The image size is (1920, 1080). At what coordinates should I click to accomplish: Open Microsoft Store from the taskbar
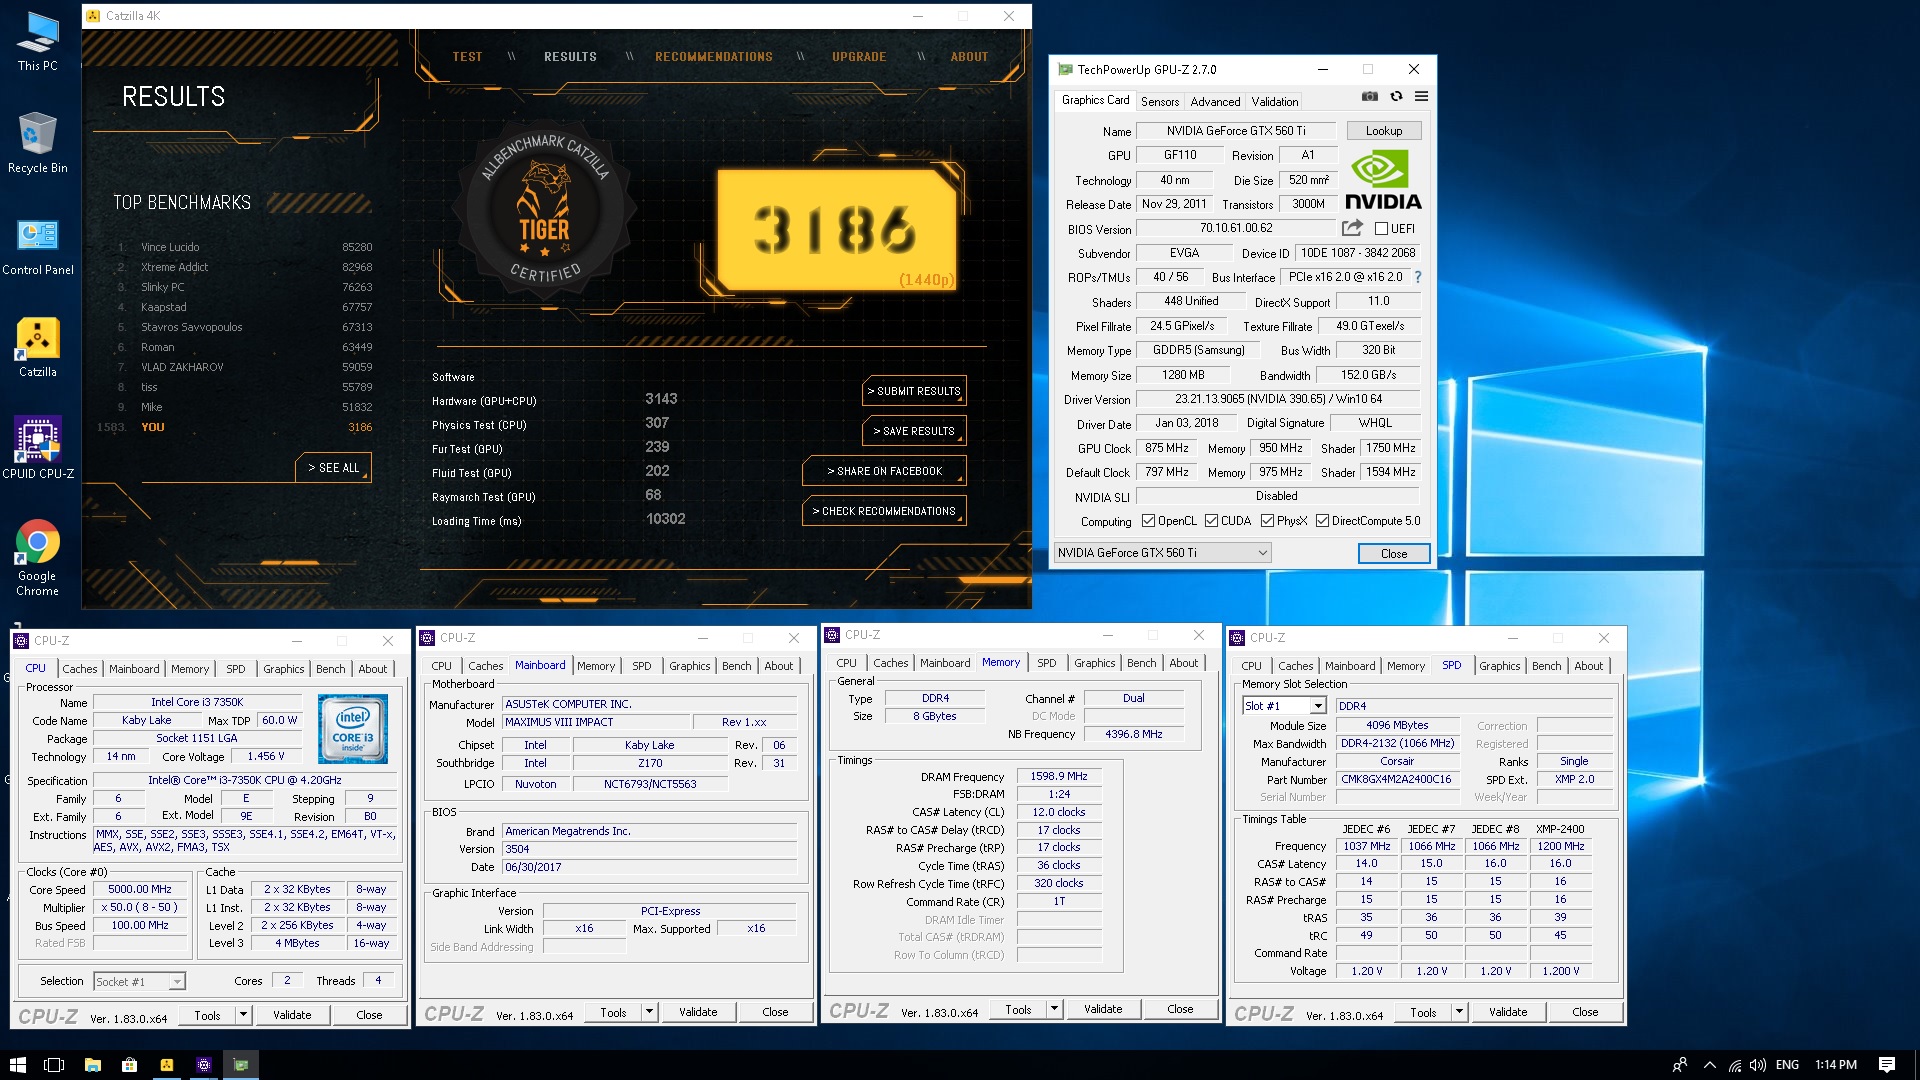129,1065
